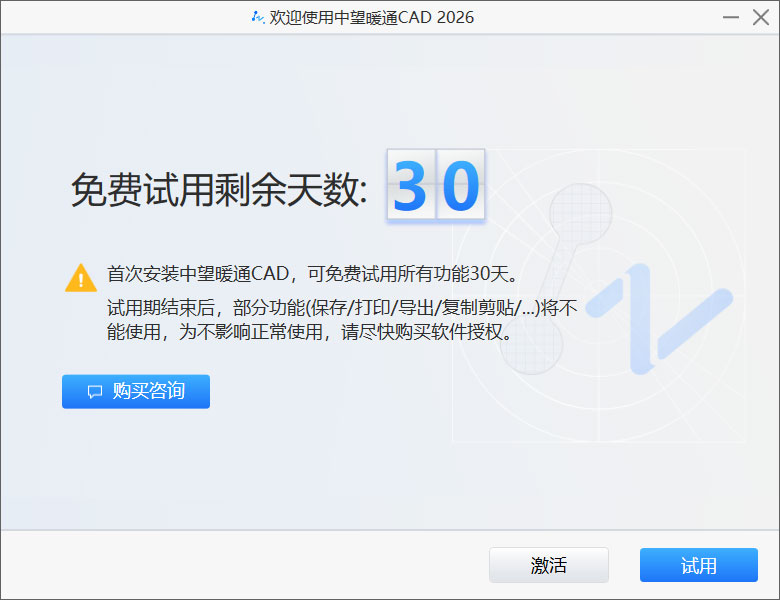Click the remaining days digit 0
This screenshot has height=600, width=780.
coord(461,185)
